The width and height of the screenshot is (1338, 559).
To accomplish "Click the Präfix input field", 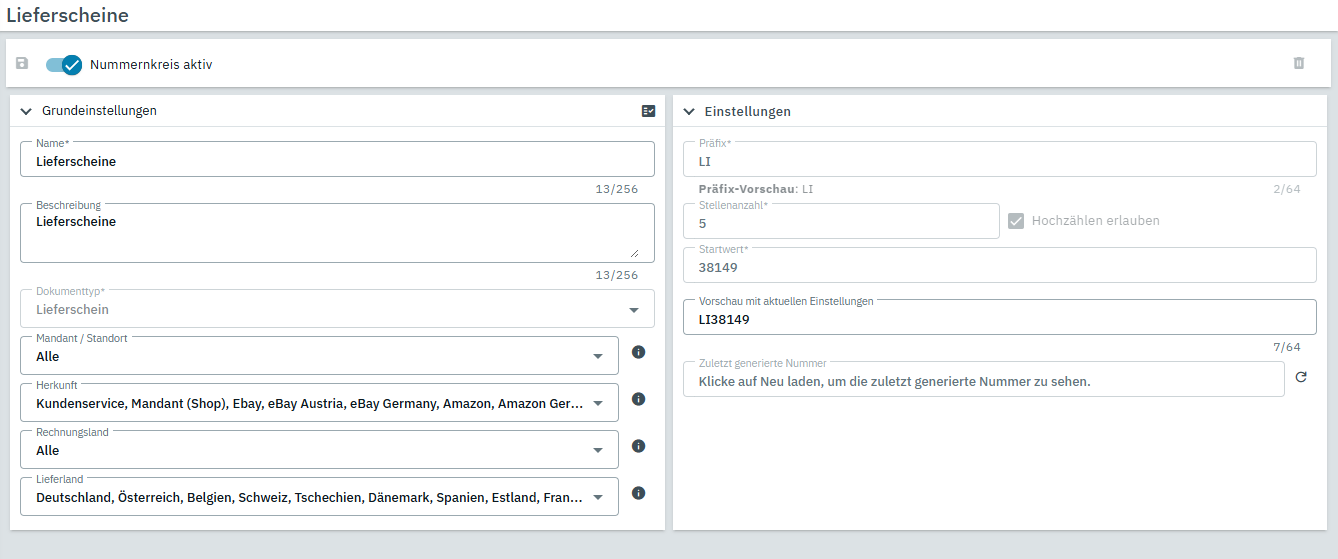I will pos(999,161).
